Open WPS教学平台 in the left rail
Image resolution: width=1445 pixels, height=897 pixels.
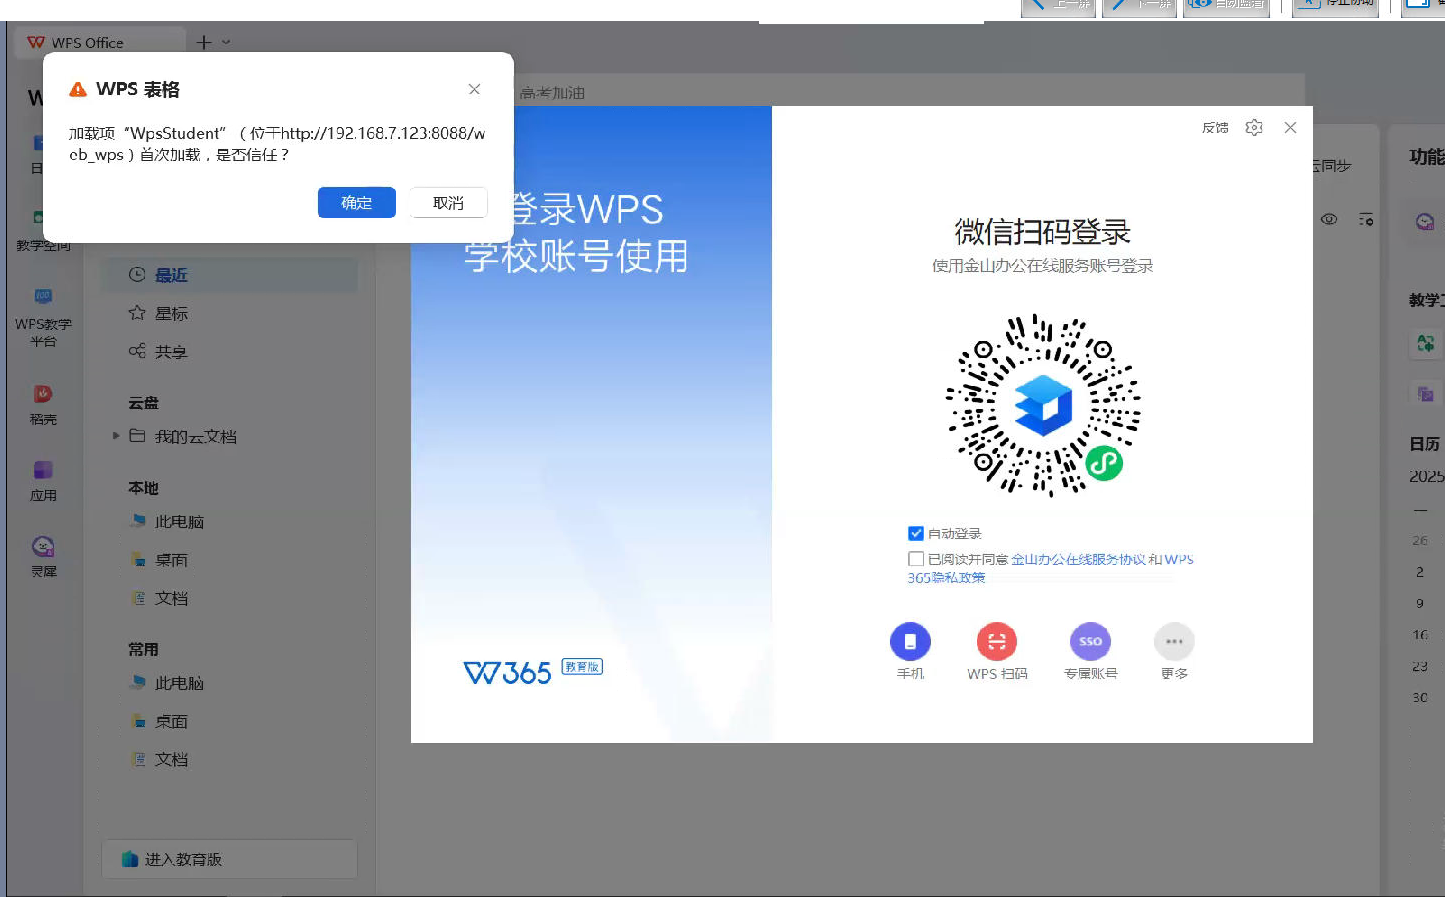click(x=43, y=316)
